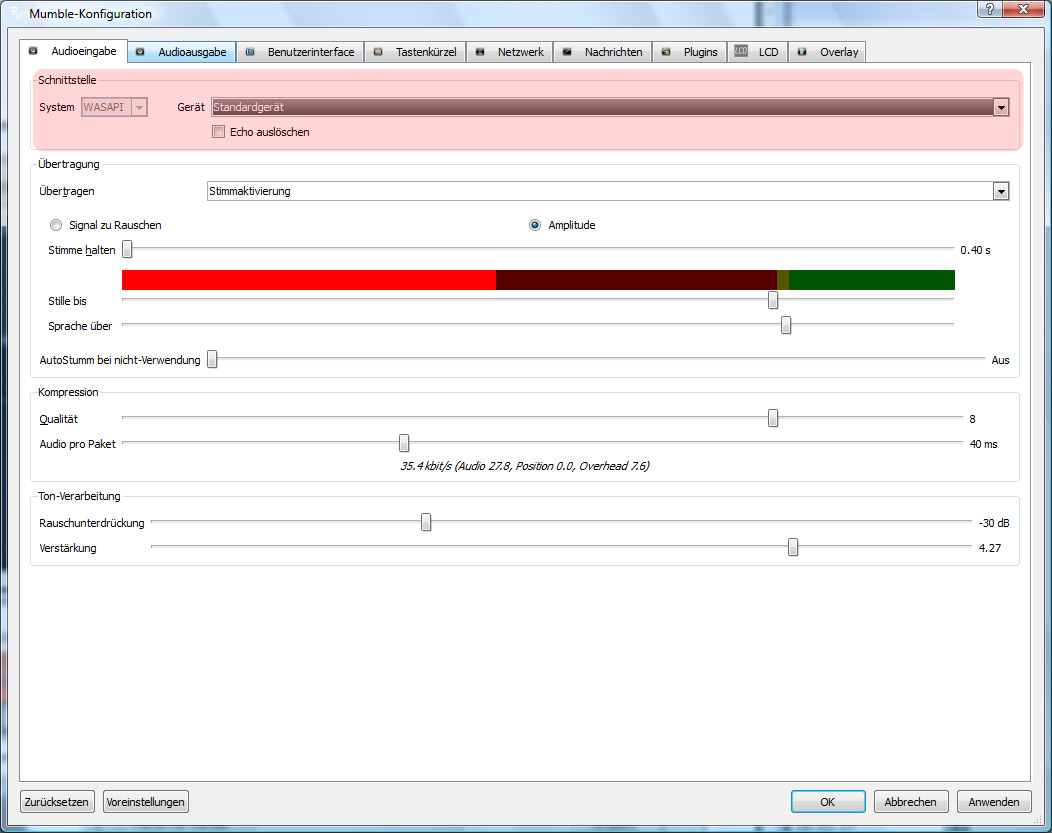
Task: Select the Signal zu Rauschen radio button
Action: tap(56, 225)
